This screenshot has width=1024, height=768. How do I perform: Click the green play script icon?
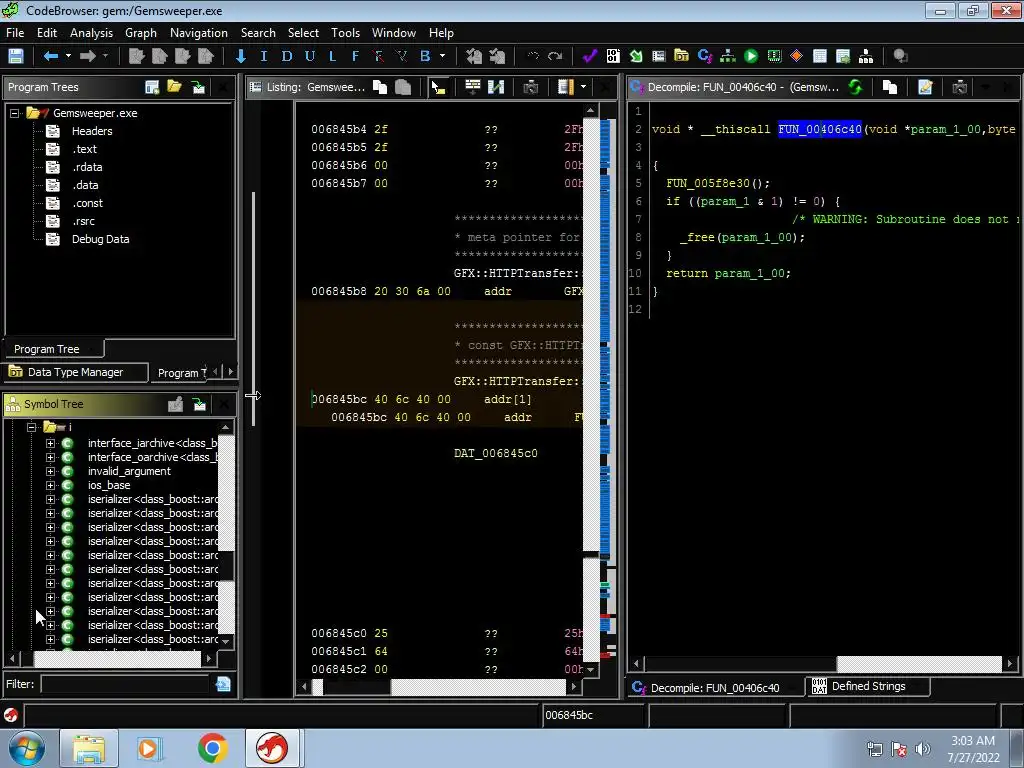pos(751,56)
